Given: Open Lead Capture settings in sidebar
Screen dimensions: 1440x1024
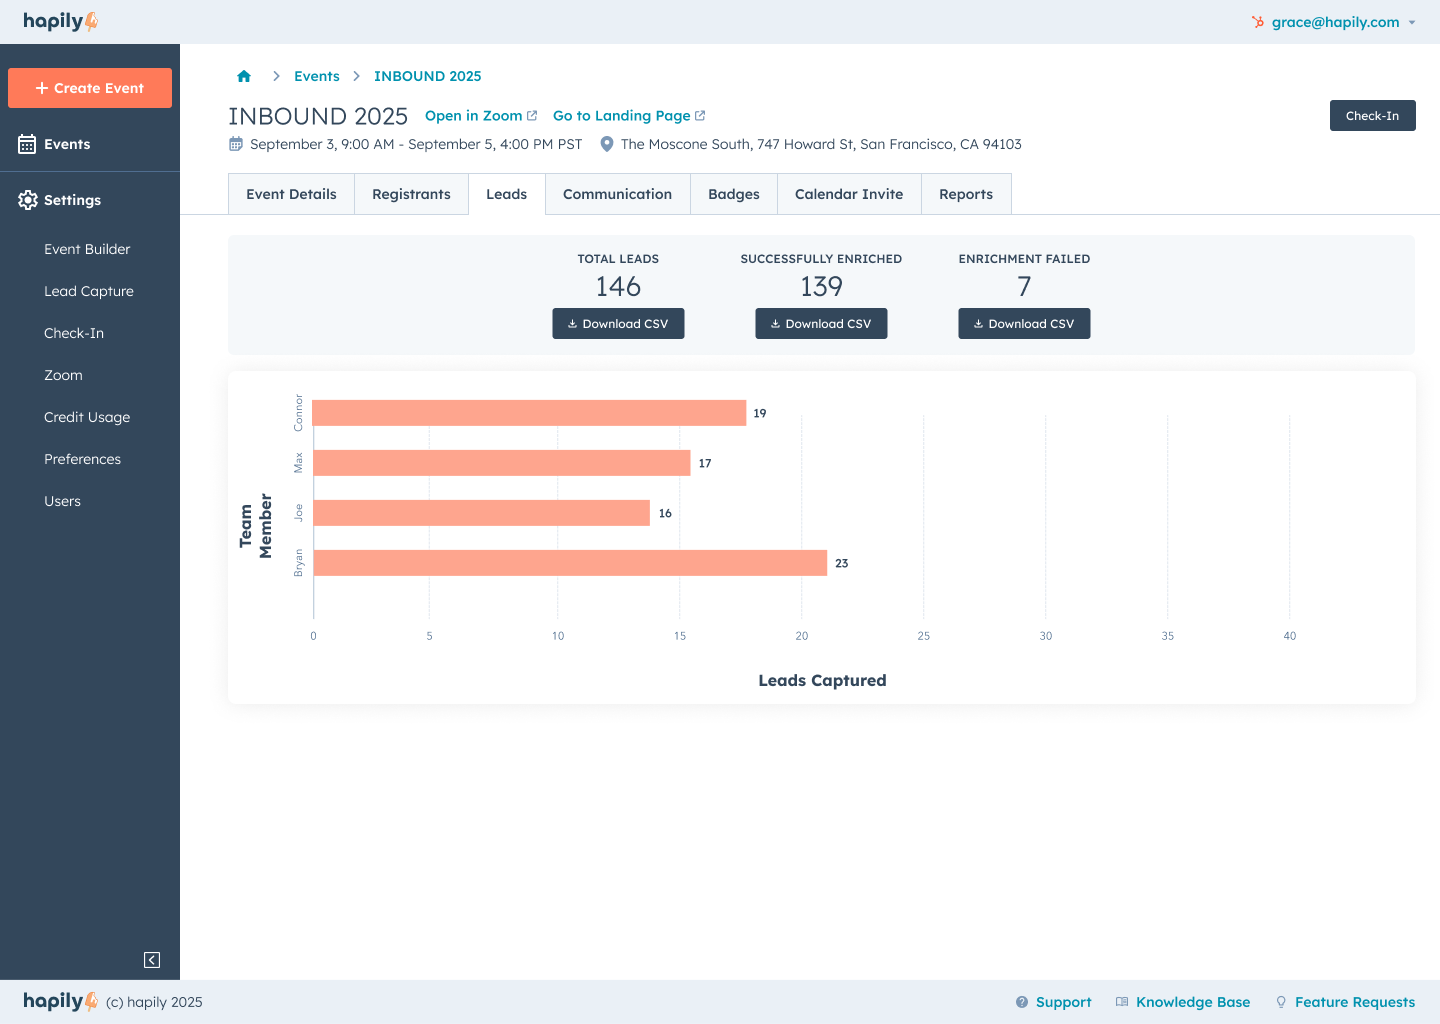Looking at the screenshot, I should (x=89, y=291).
